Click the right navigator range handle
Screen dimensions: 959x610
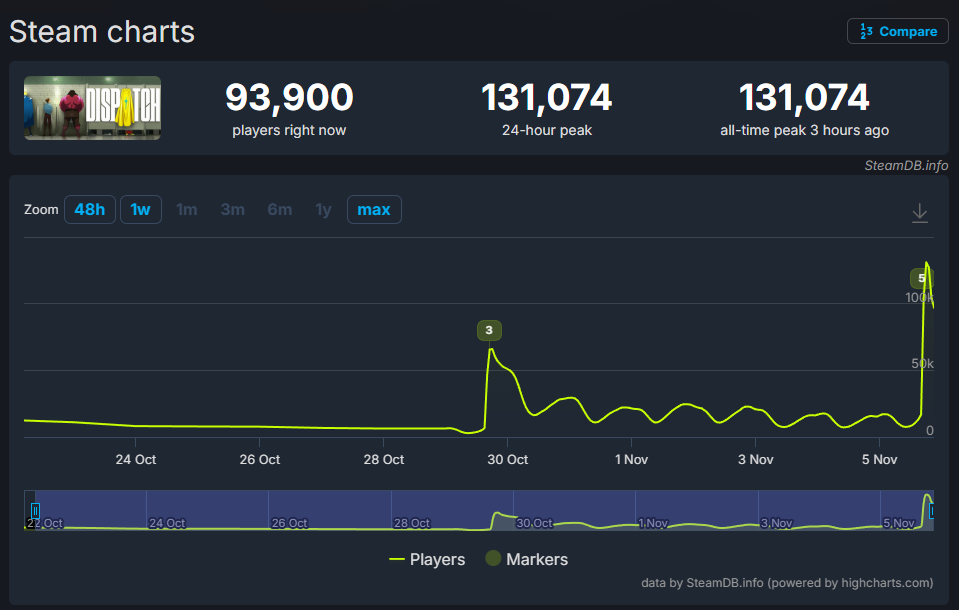tap(932, 511)
